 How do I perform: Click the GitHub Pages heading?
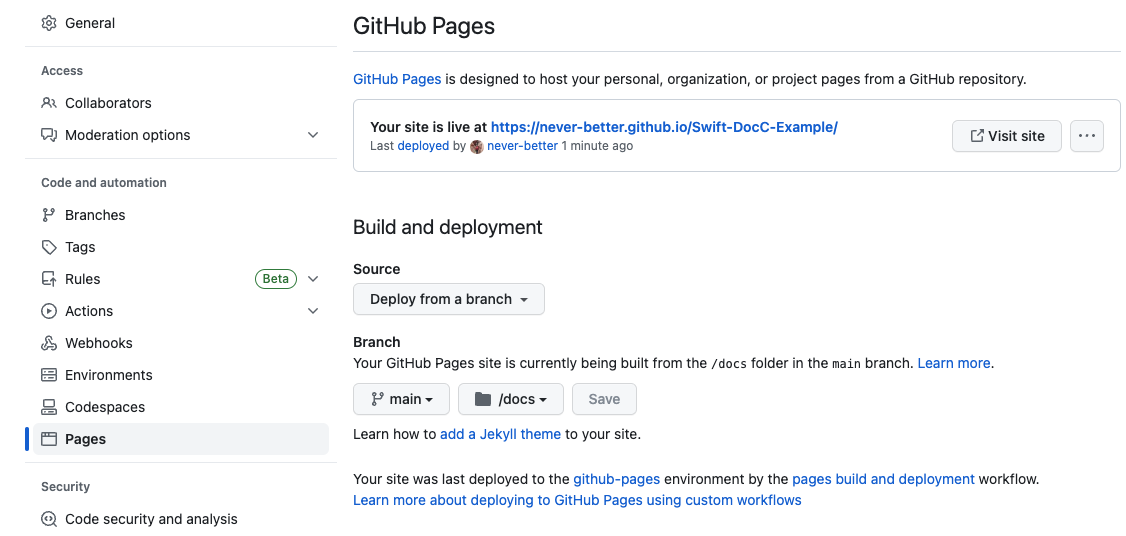pos(424,27)
